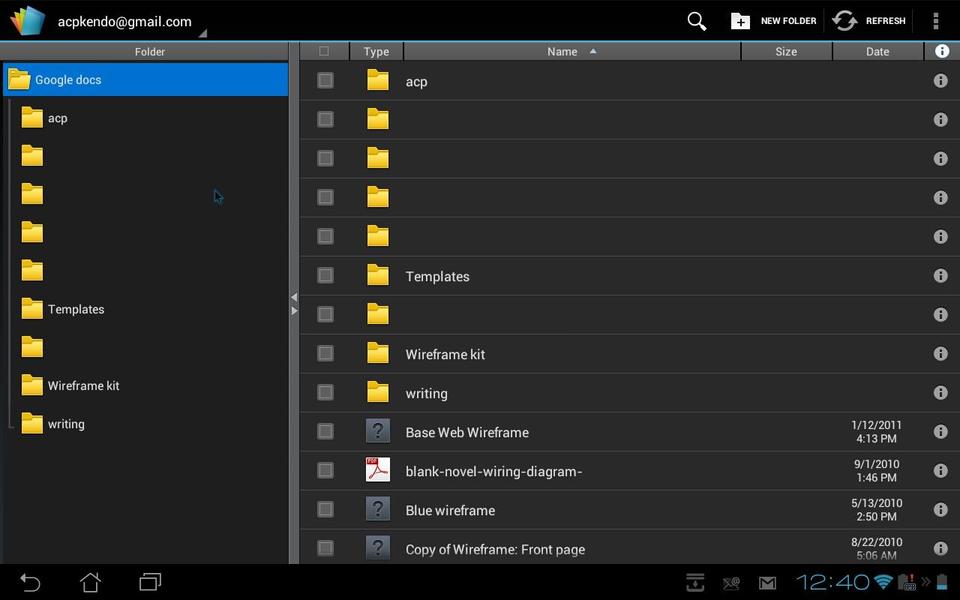The height and width of the screenshot is (600, 960).
Task: Open the three-dot overflow menu
Action: (935, 21)
